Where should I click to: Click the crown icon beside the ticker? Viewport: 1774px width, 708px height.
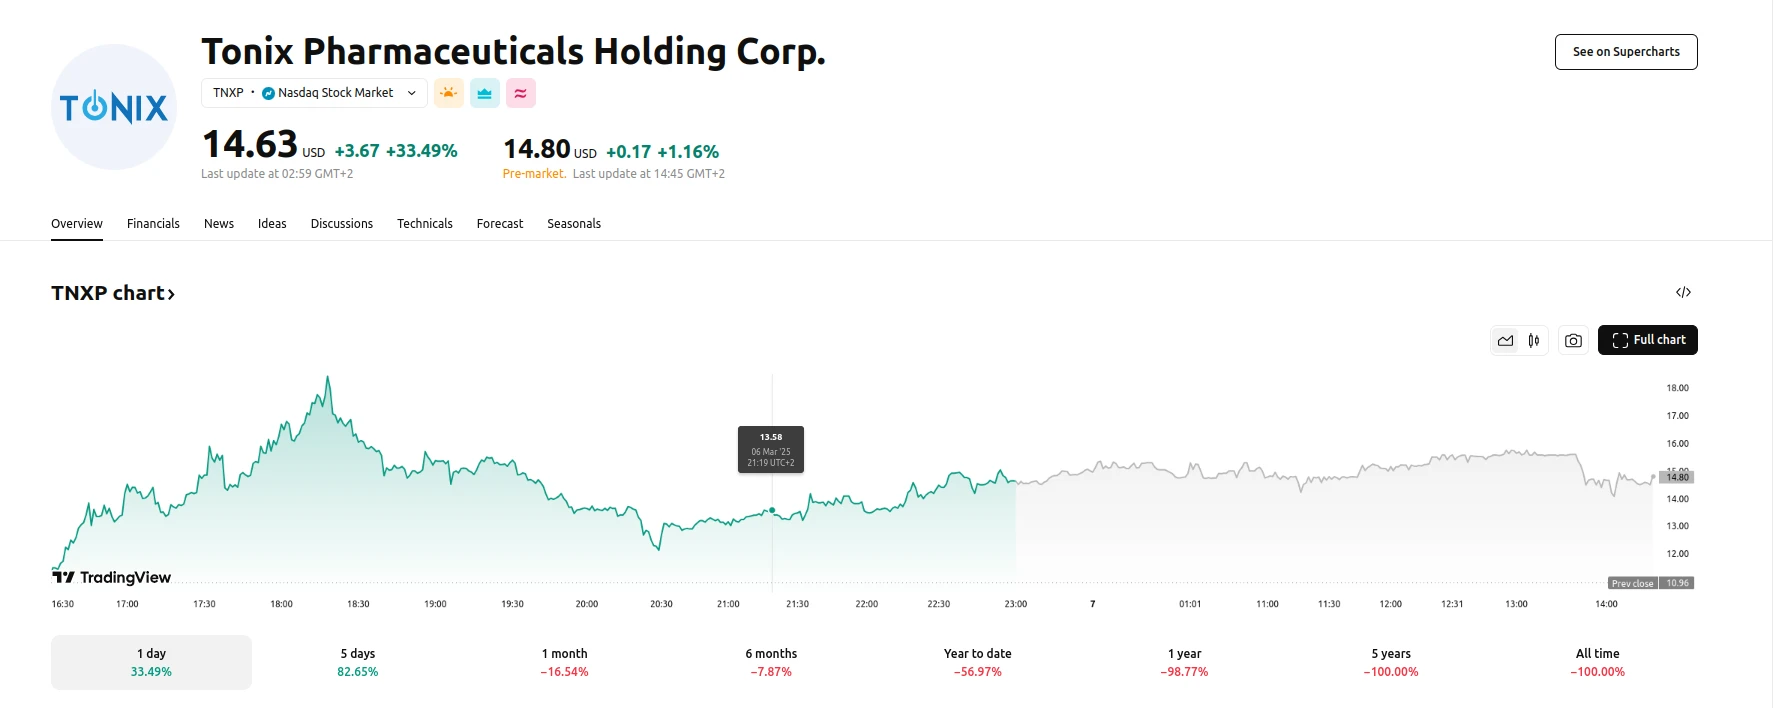point(484,92)
